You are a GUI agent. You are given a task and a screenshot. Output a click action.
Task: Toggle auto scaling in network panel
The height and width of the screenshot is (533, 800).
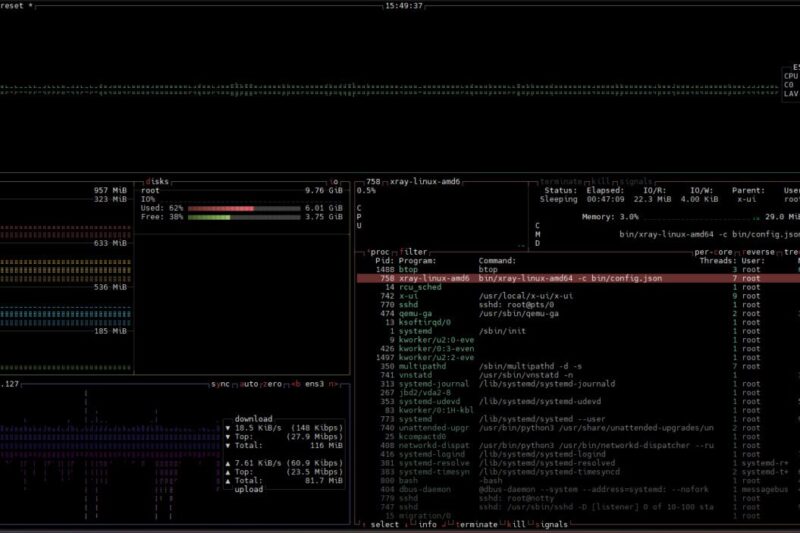pos(246,384)
